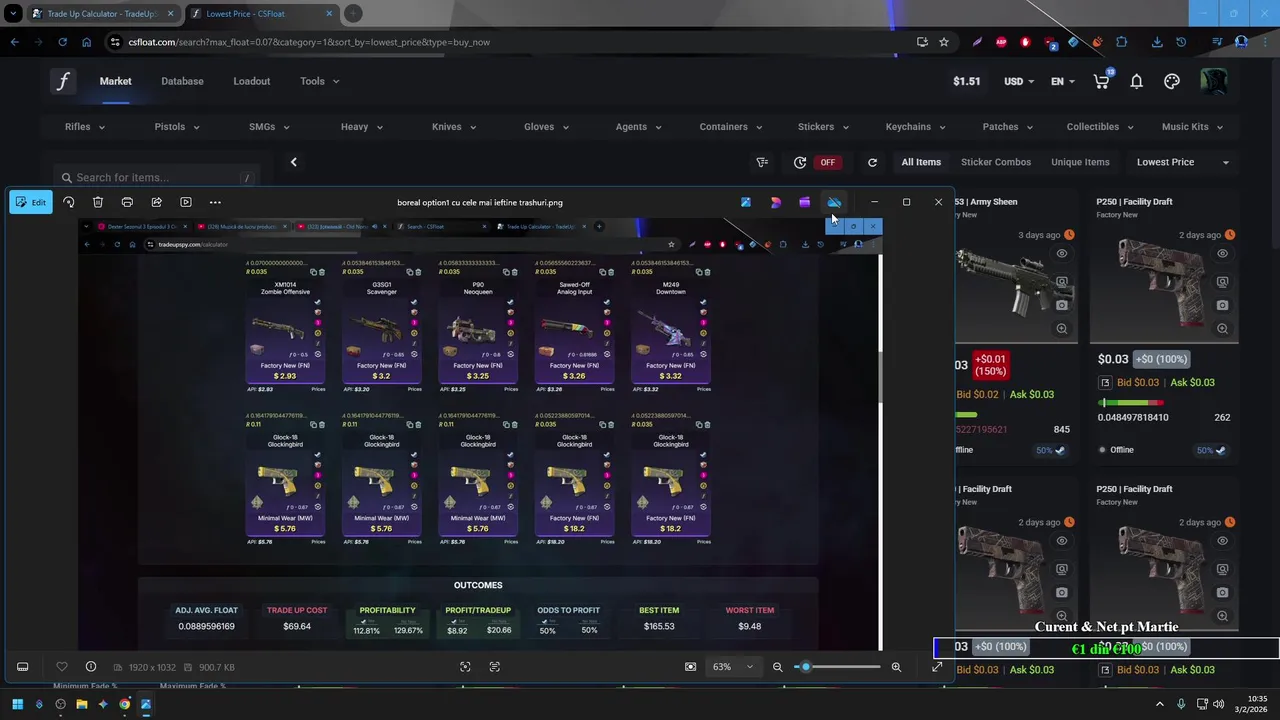Reload the page in Chrome
Image resolution: width=1280 pixels, height=720 pixels.
[62, 42]
